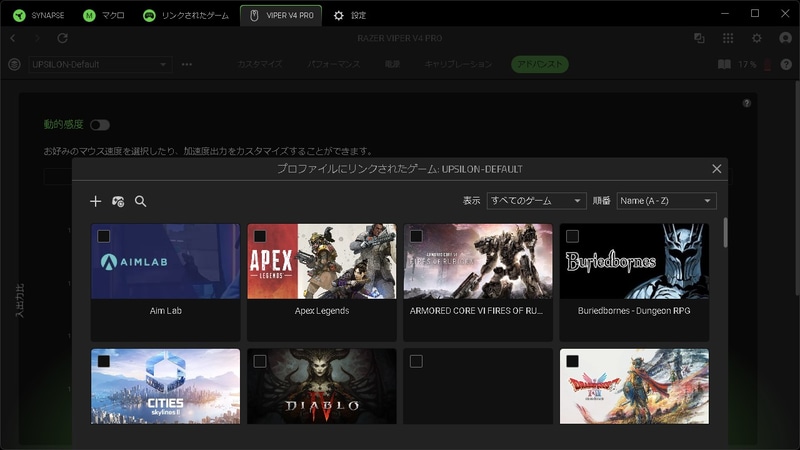Select the Dragon Quest thumbnail
The image size is (800, 450).
(634, 386)
